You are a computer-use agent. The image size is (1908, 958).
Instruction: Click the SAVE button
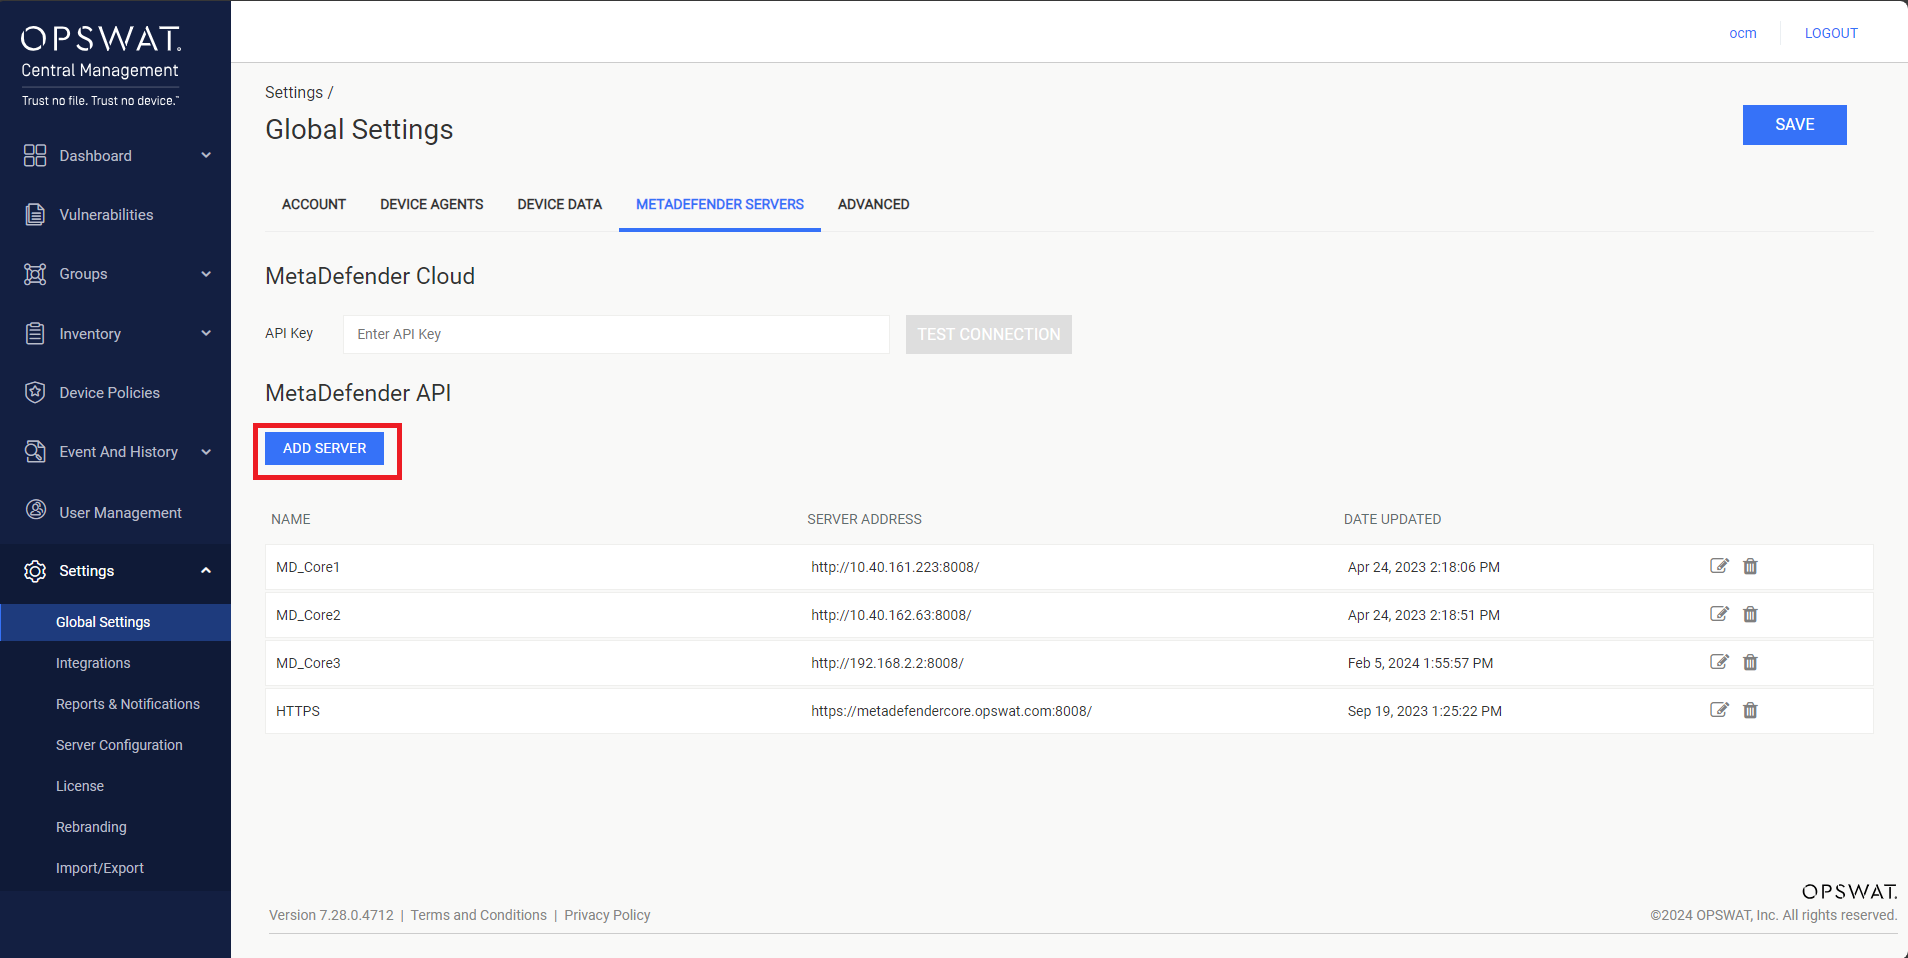[x=1794, y=125]
